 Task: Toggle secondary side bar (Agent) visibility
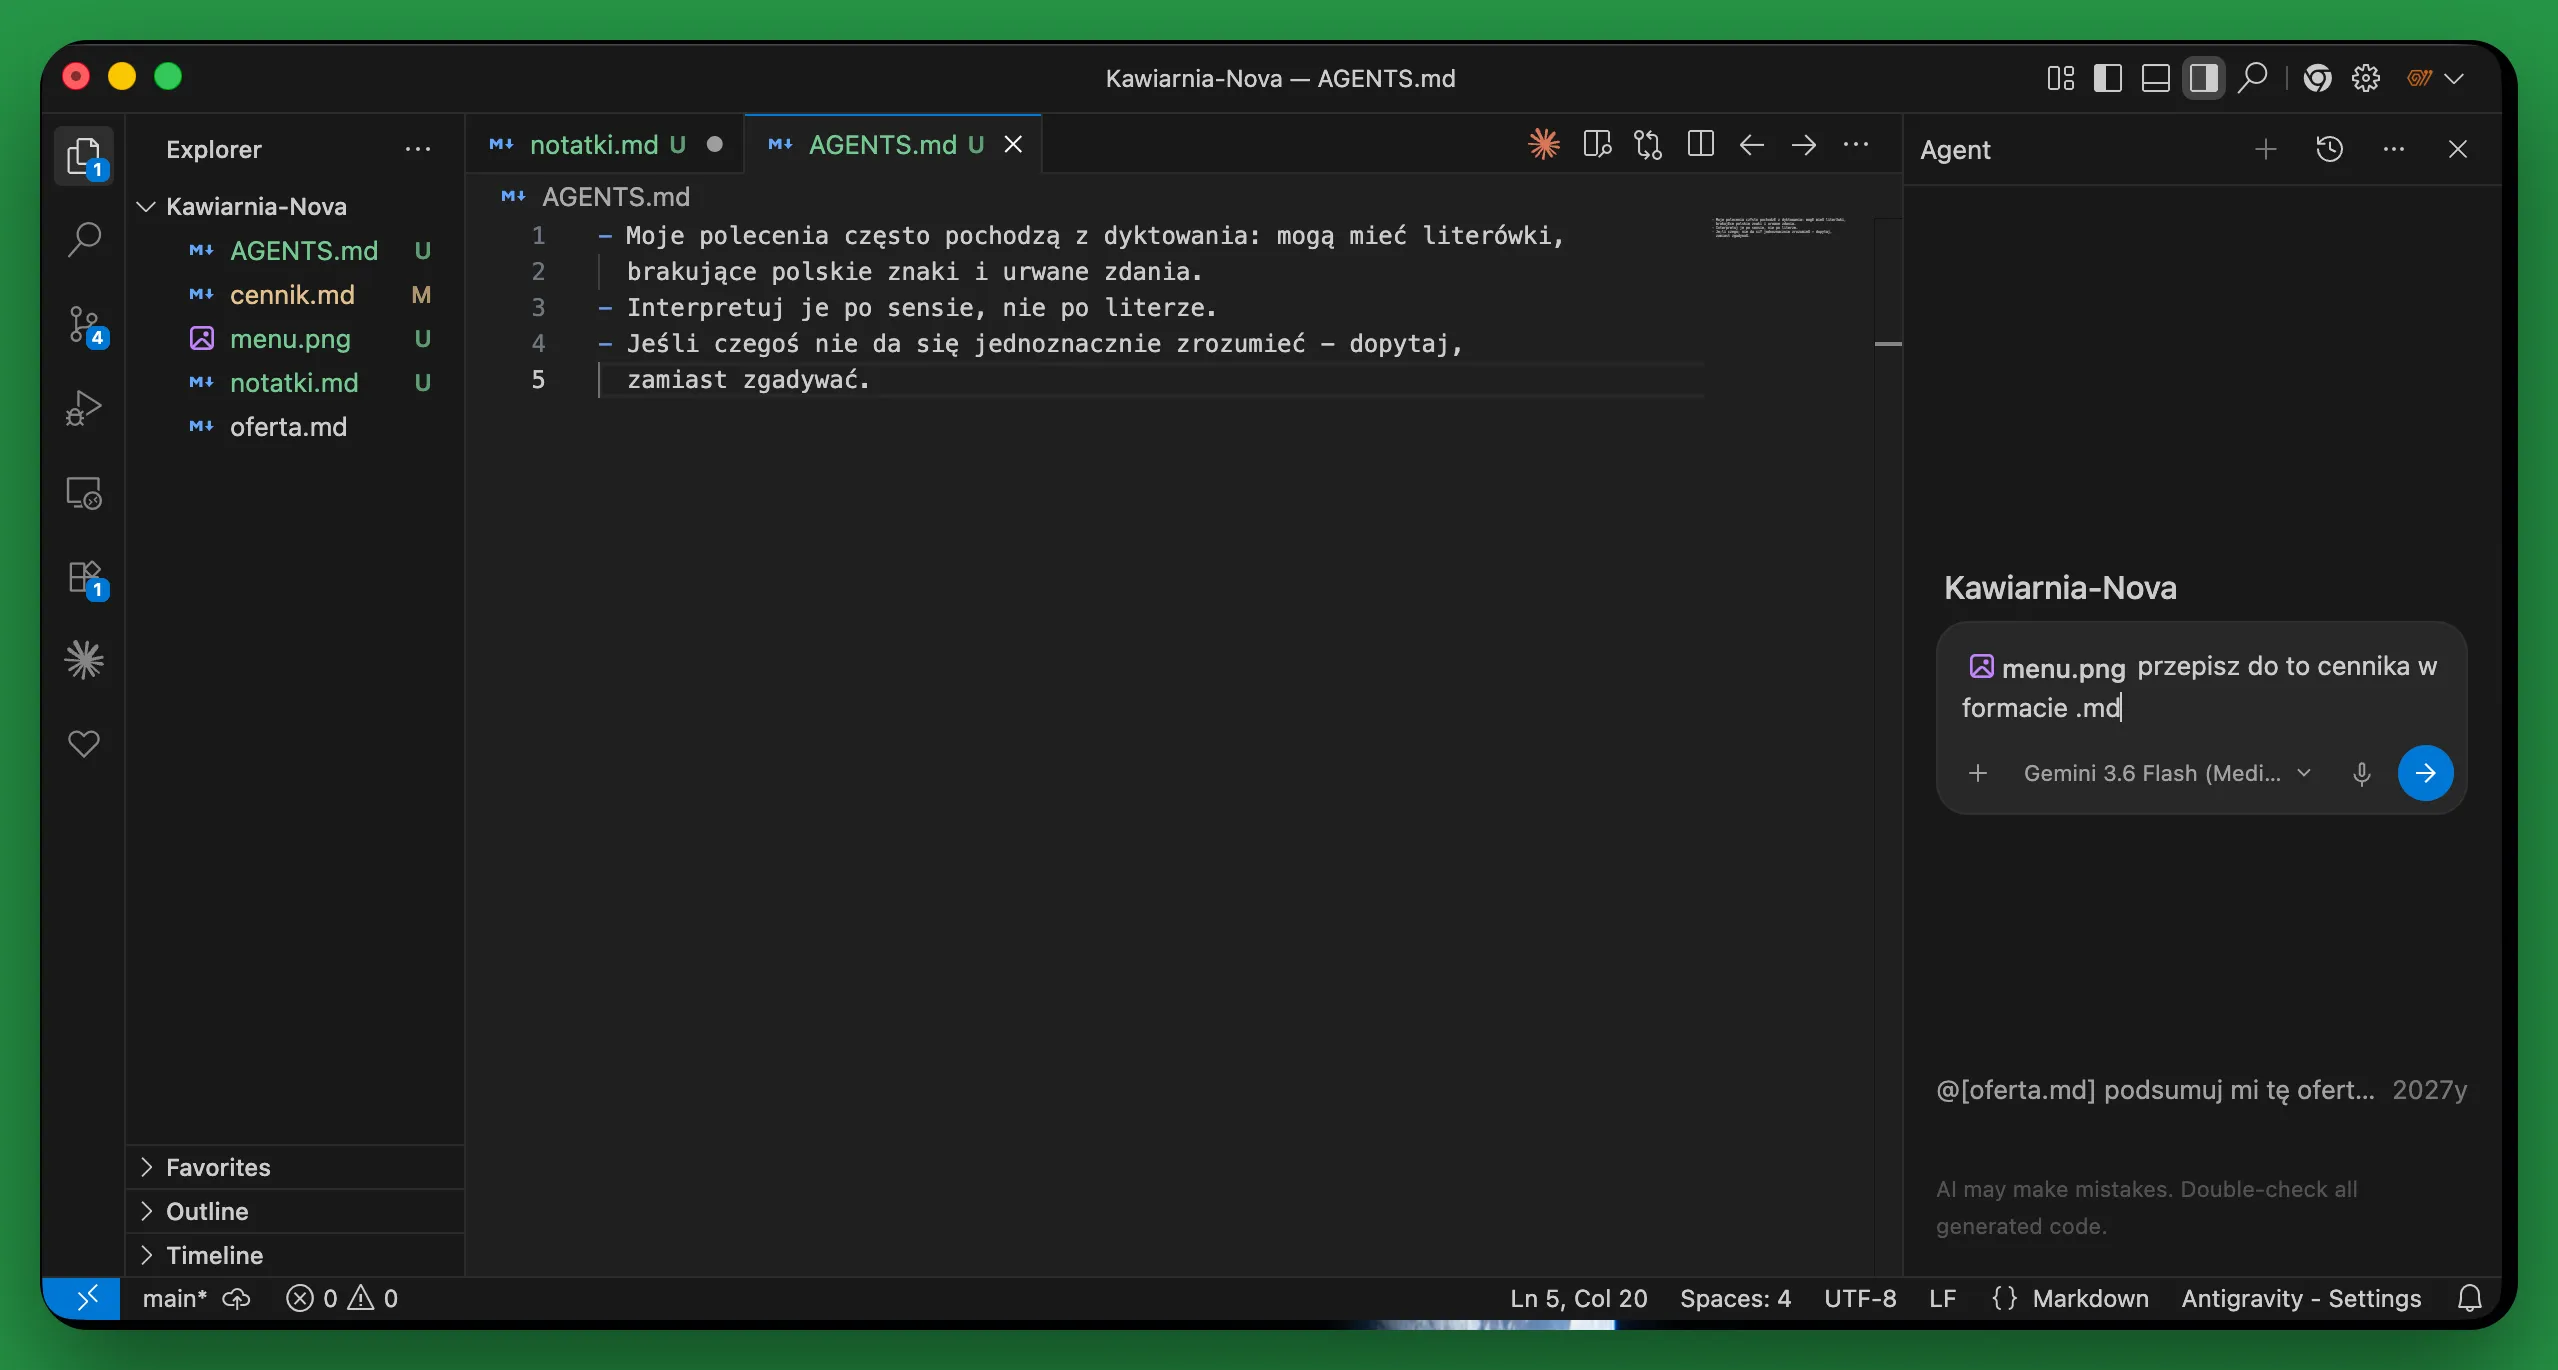click(2204, 78)
